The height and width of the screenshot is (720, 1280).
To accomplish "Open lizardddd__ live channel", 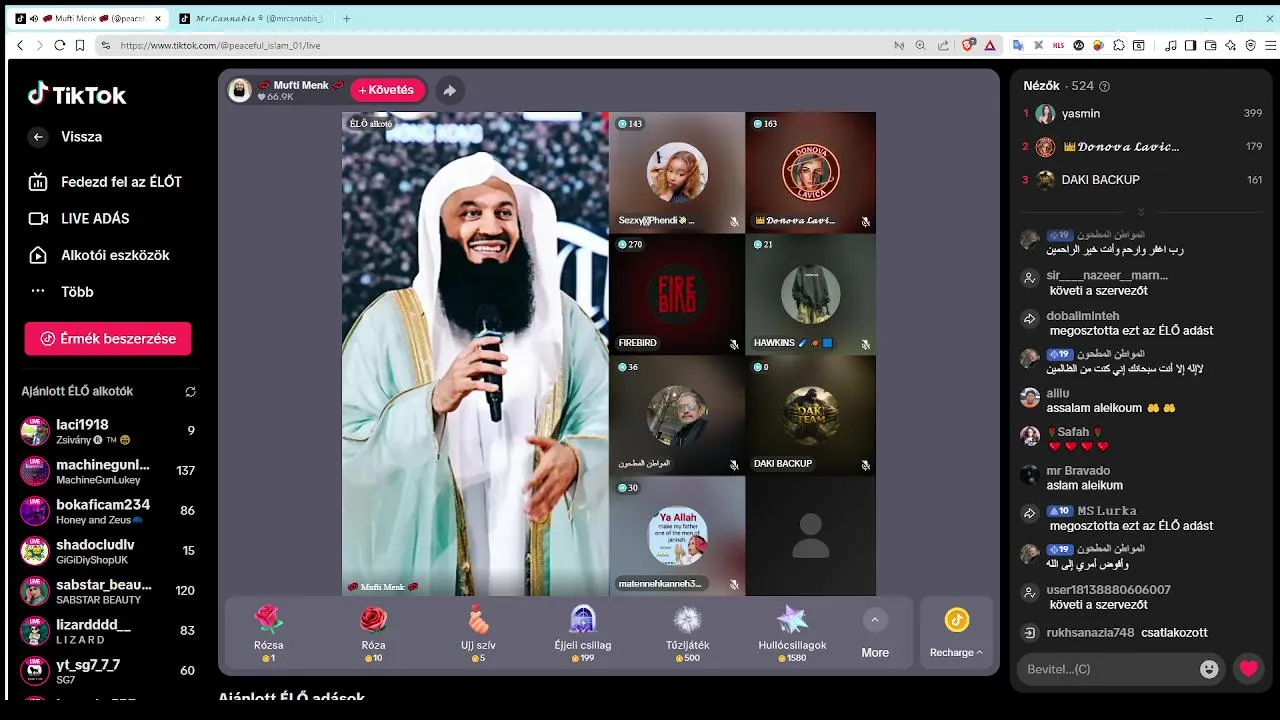I will [x=108, y=631].
